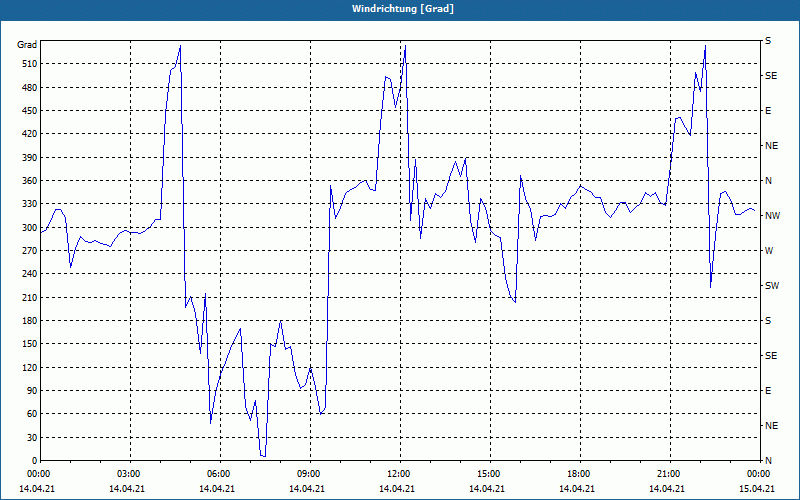800x500 pixels.
Task: Select the 12:00 time axis label
Action: (x=400, y=474)
